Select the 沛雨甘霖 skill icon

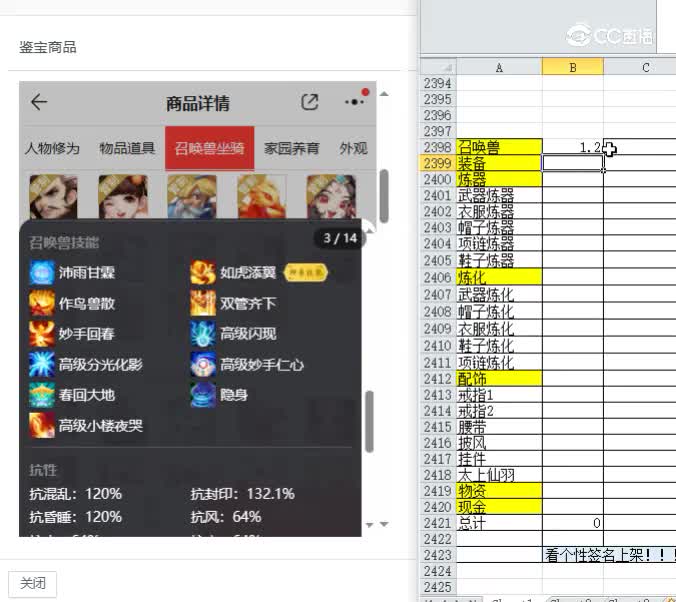(42, 273)
